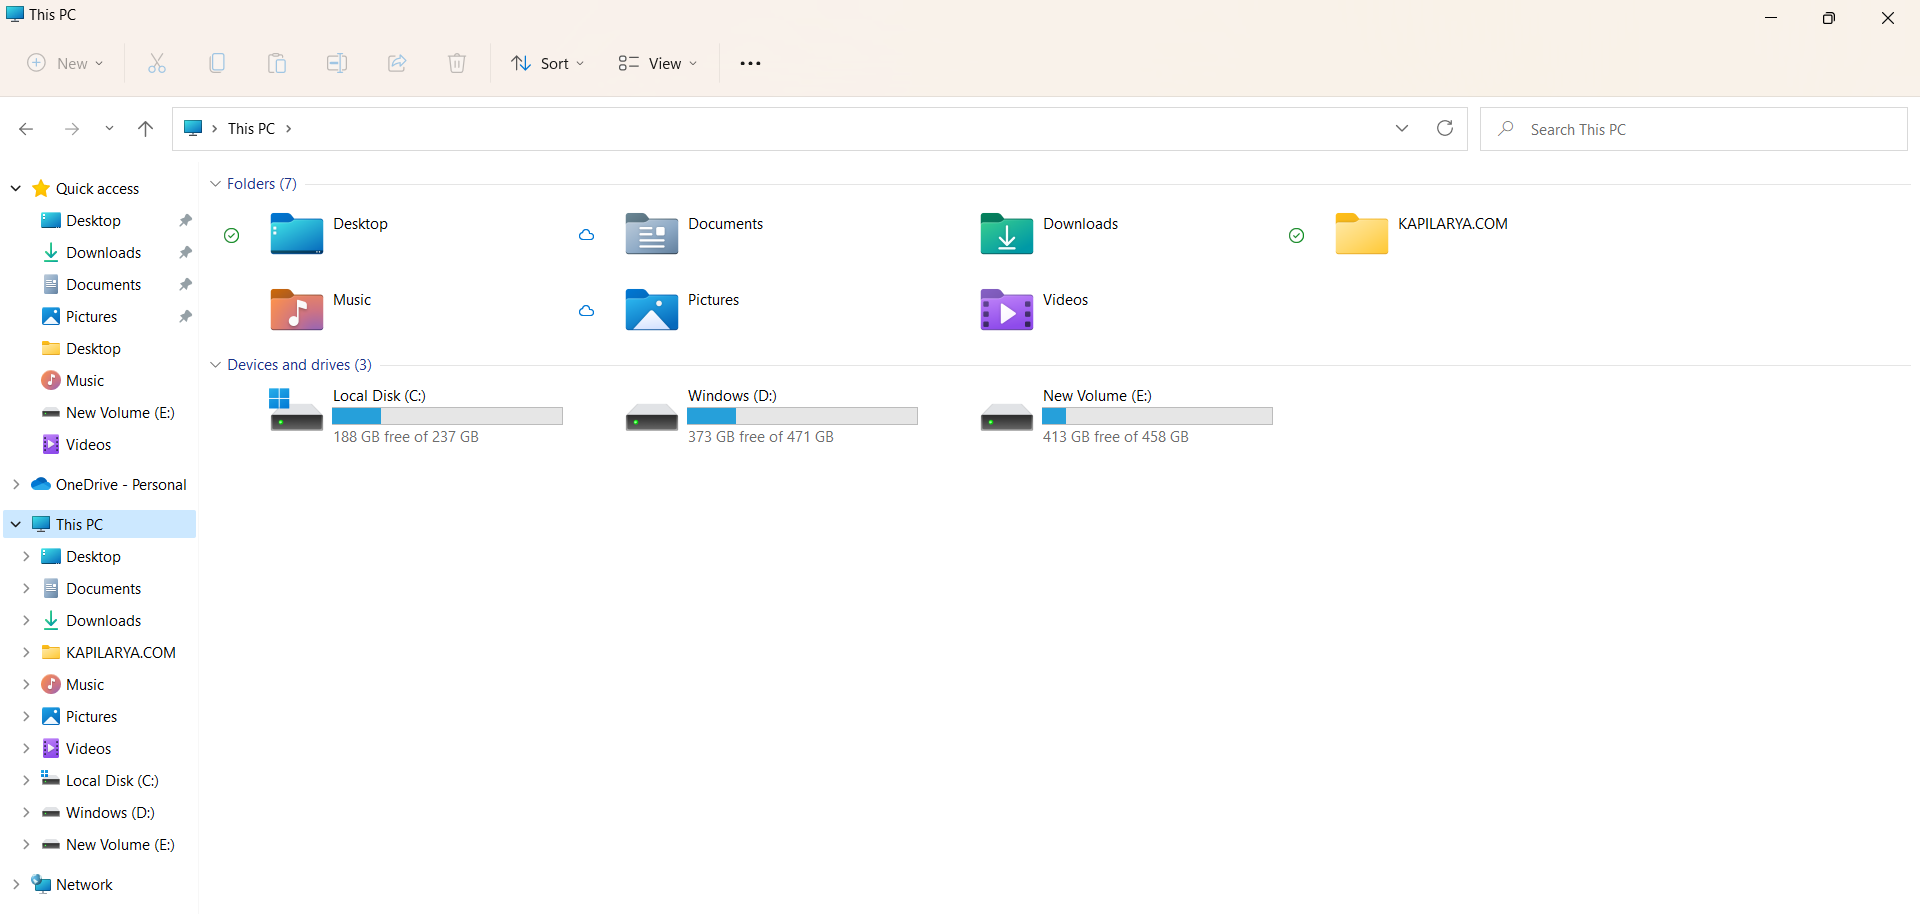The height and width of the screenshot is (914, 1920).
Task: Expand the Network tree node
Action: click(x=16, y=885)
